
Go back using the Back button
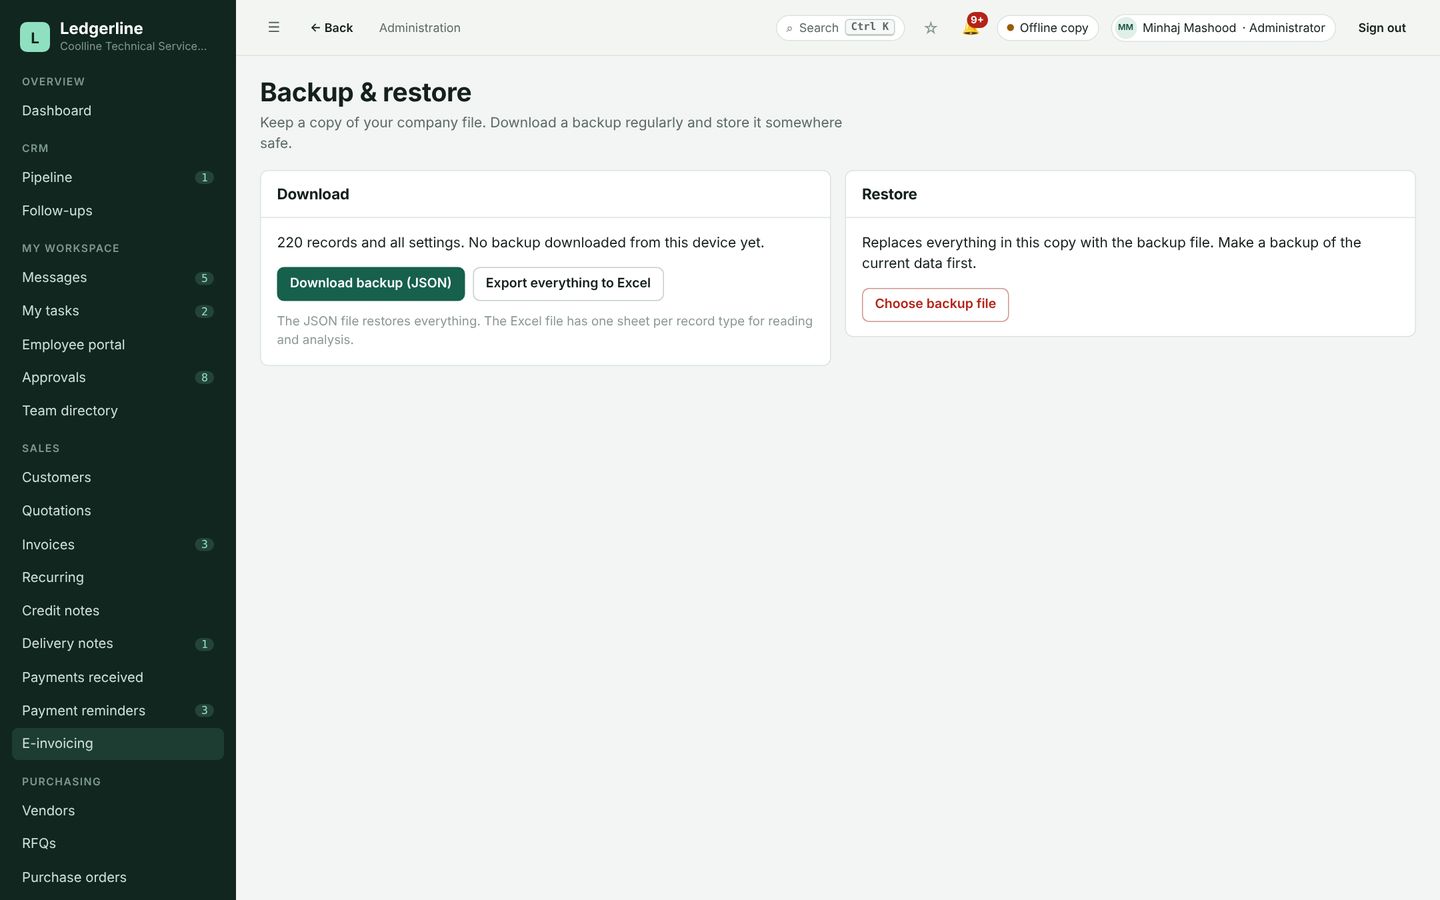coord(331,28)
